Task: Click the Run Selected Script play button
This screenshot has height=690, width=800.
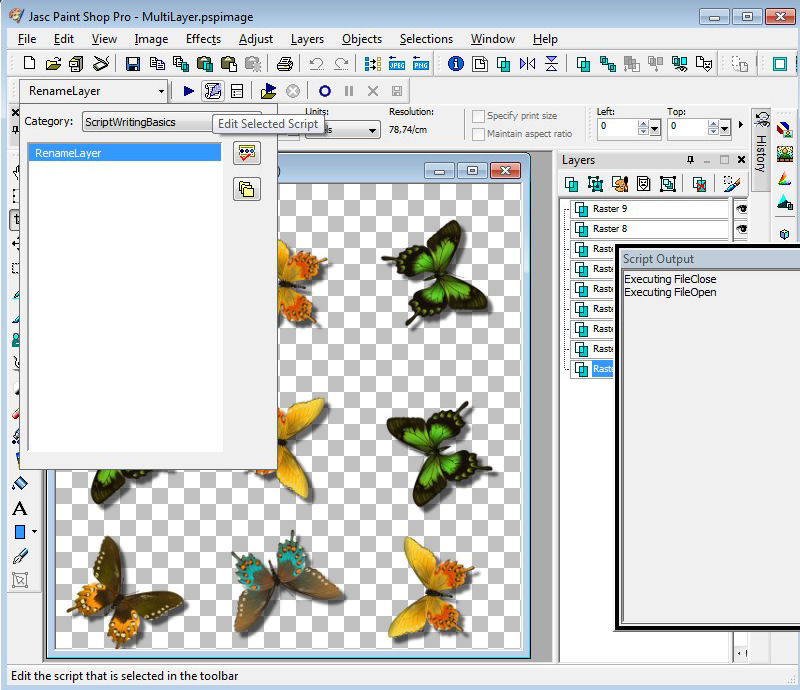Action: pos(189,91)
